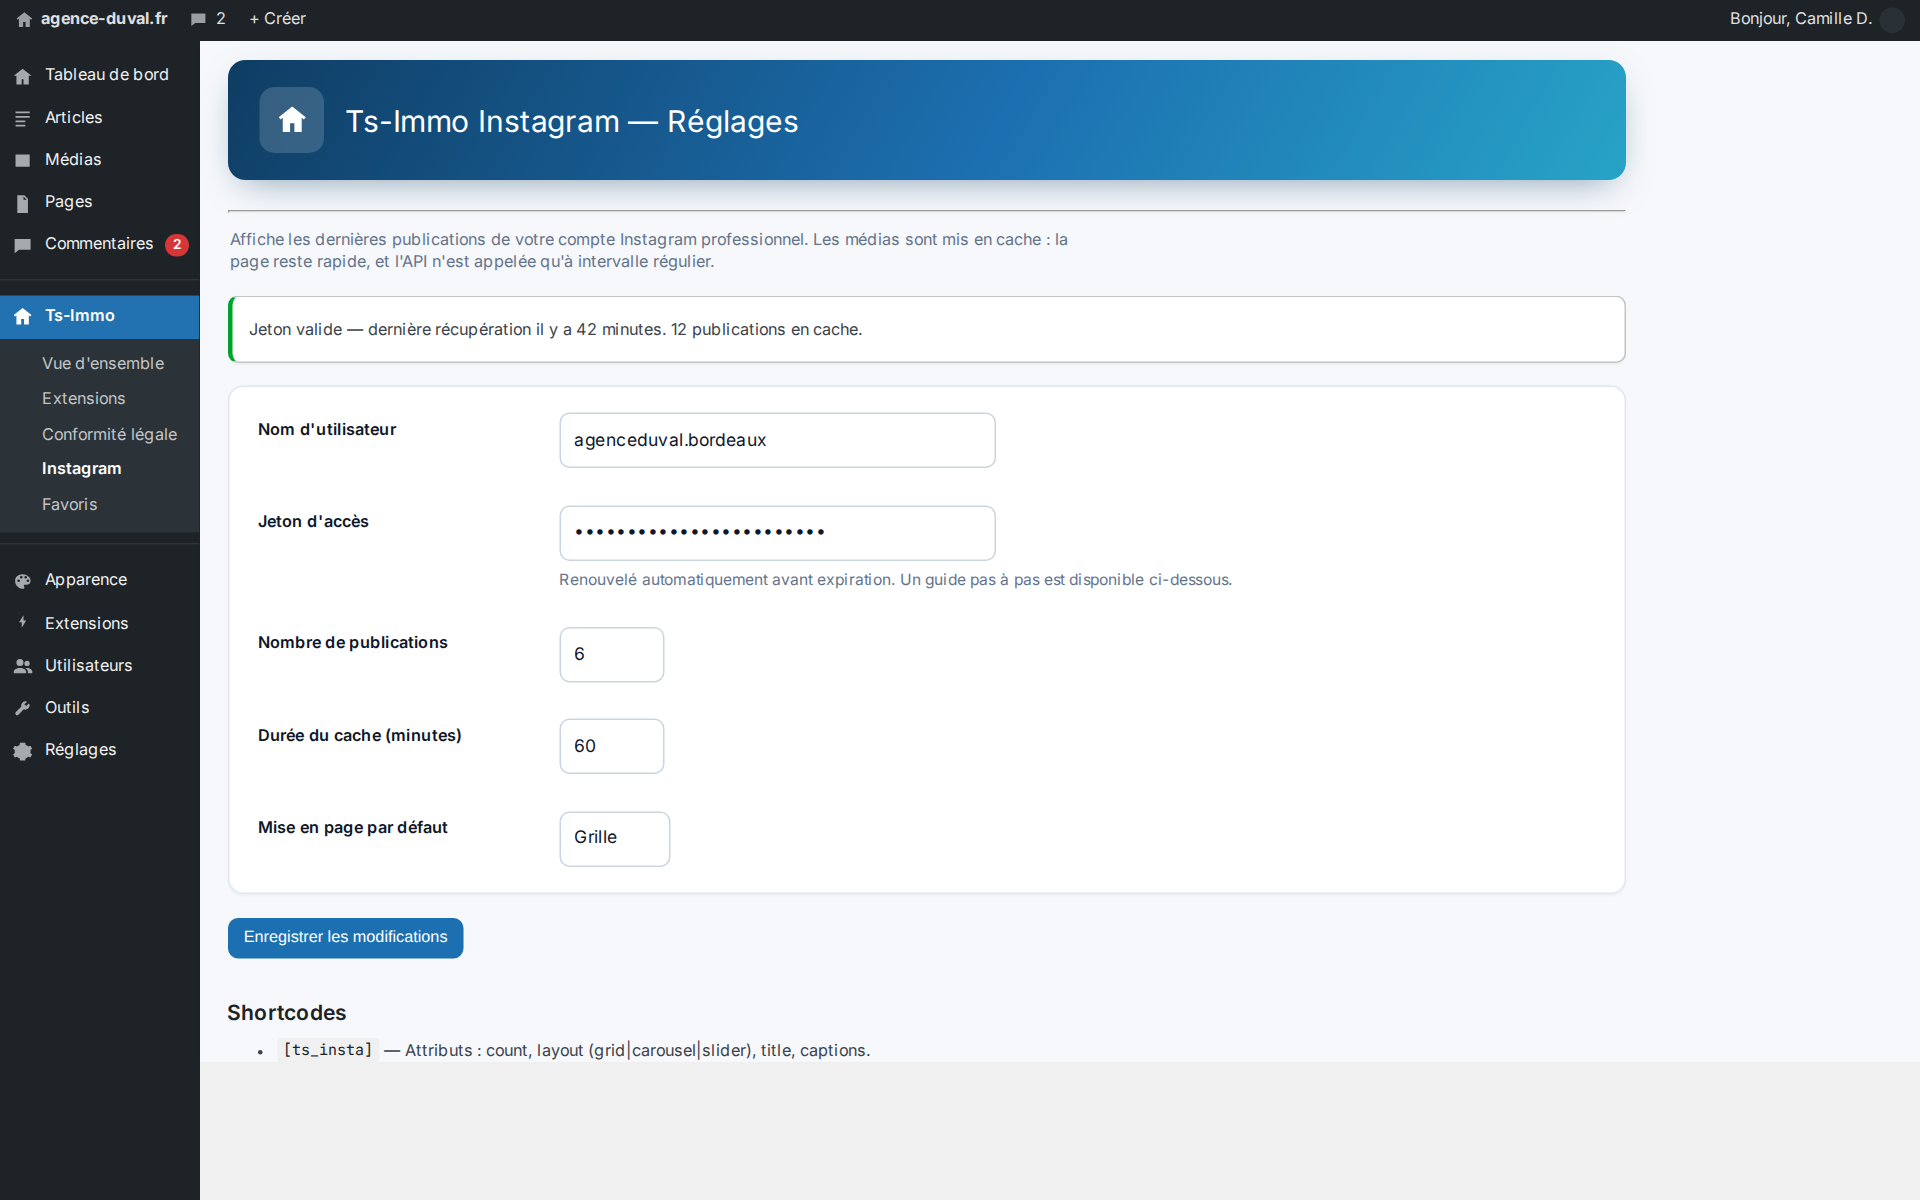Screen dimensions: 1920x1200
Task: Click the [ts_insta] shortcode text
Action: [328, 1050]
